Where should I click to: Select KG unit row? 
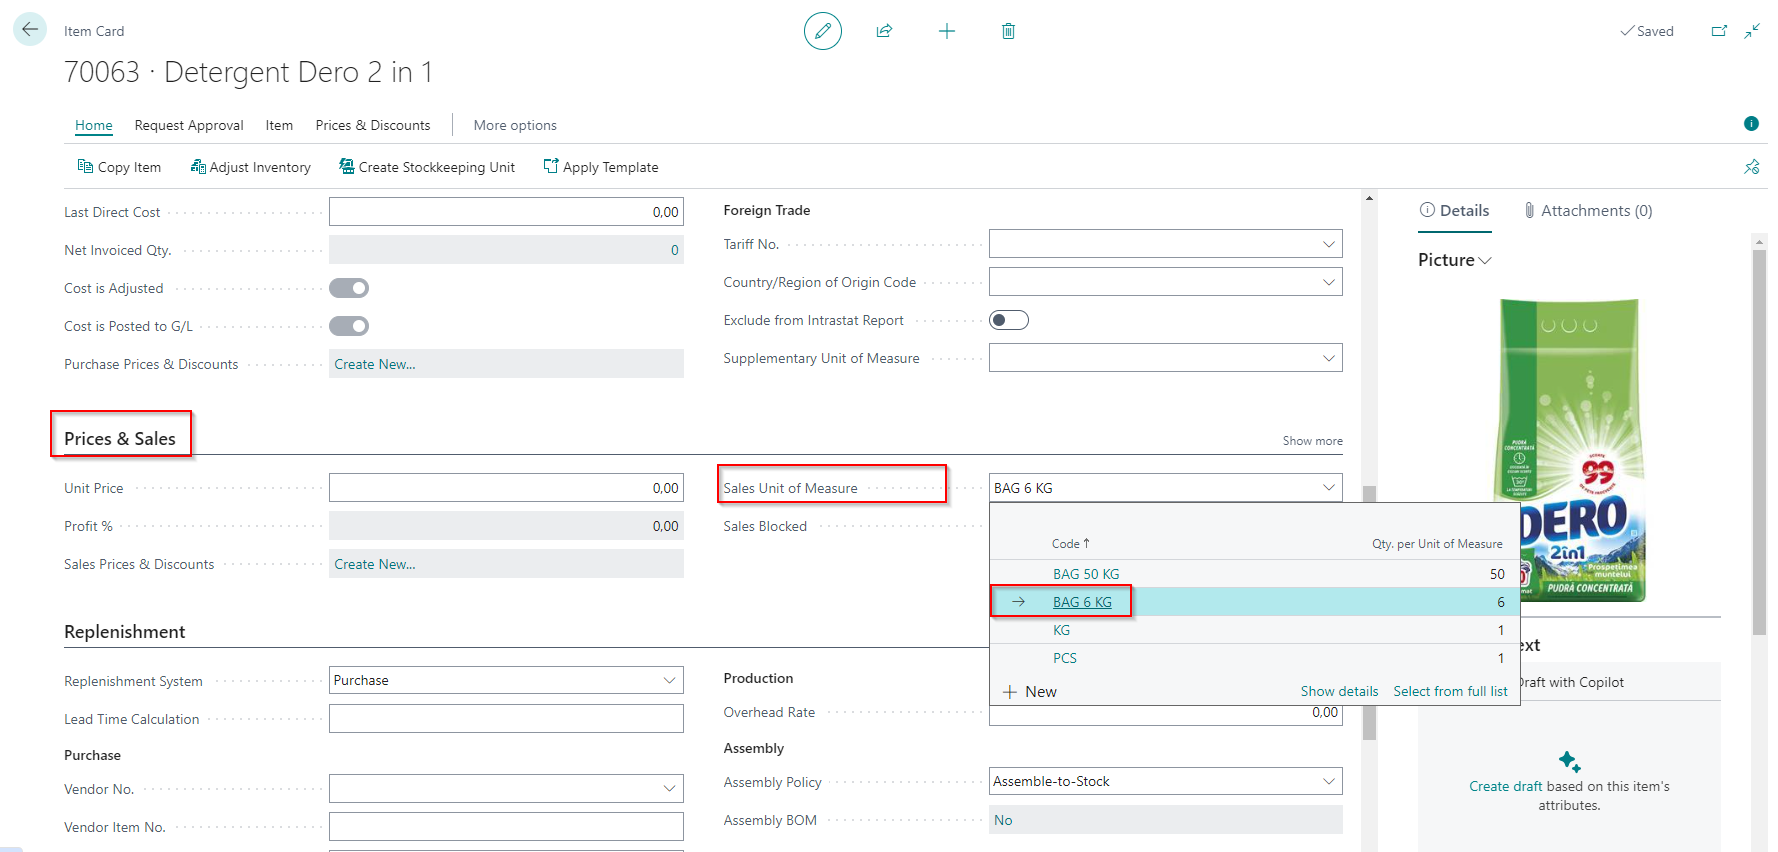point(1254,630)
